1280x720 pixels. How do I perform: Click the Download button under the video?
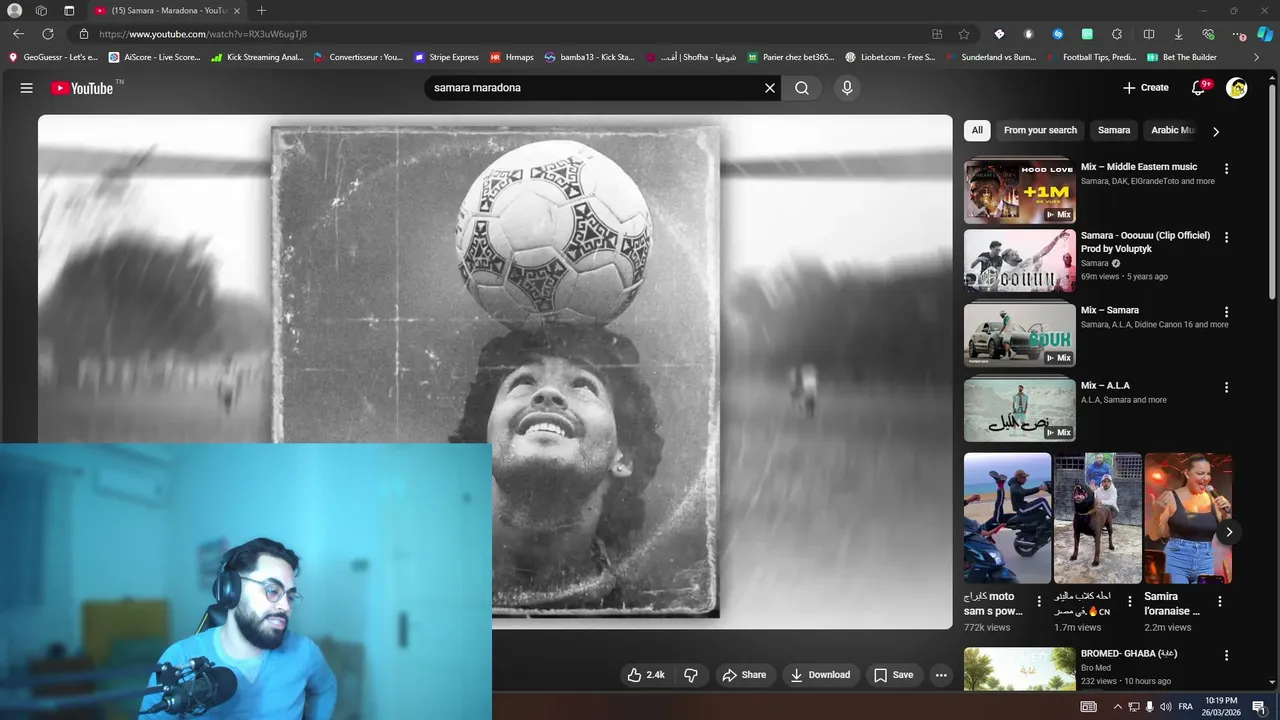tap(820, 675)
